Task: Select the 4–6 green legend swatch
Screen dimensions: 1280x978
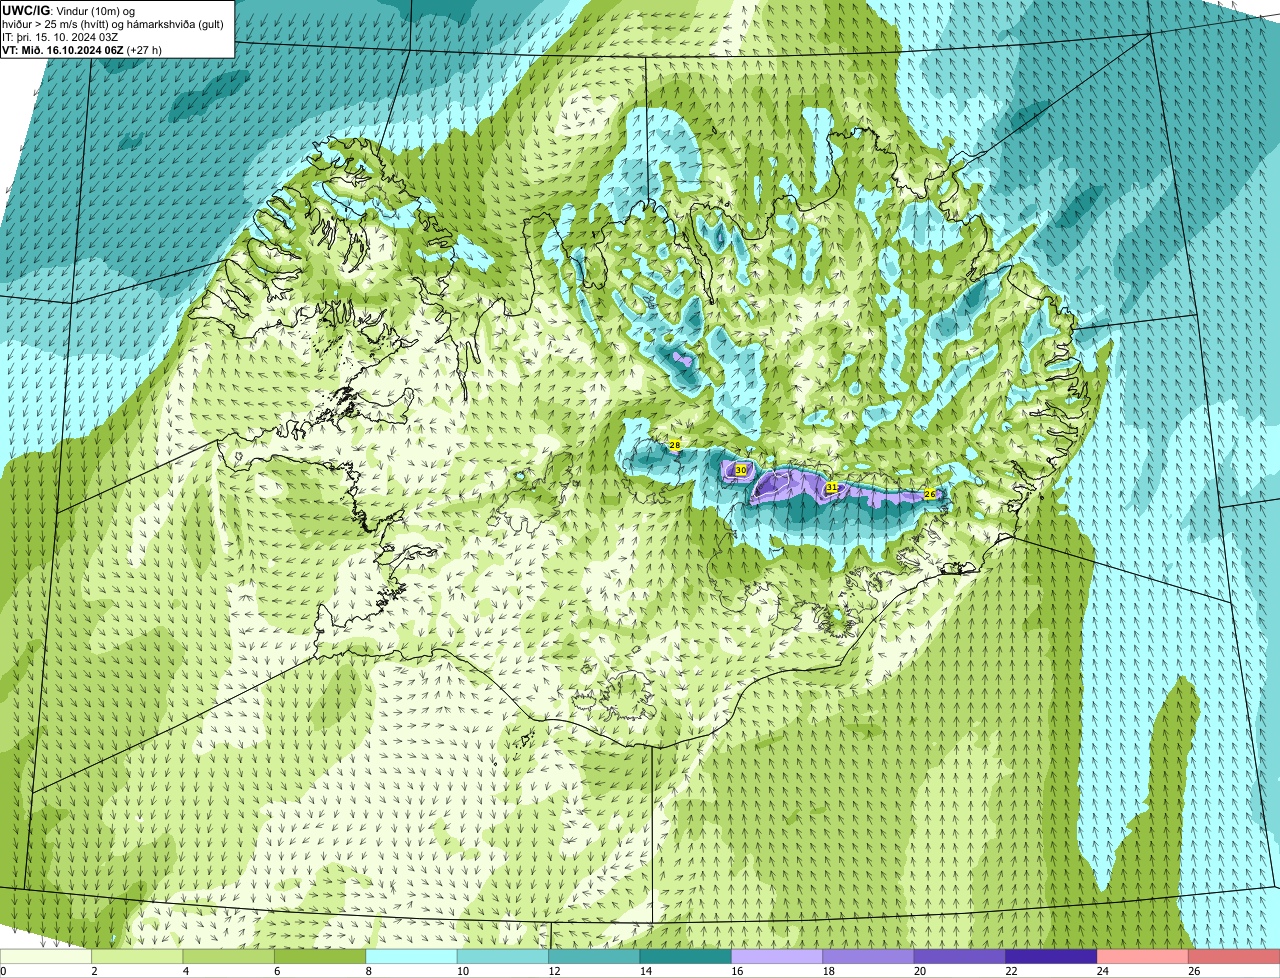Action: [229, 957]
